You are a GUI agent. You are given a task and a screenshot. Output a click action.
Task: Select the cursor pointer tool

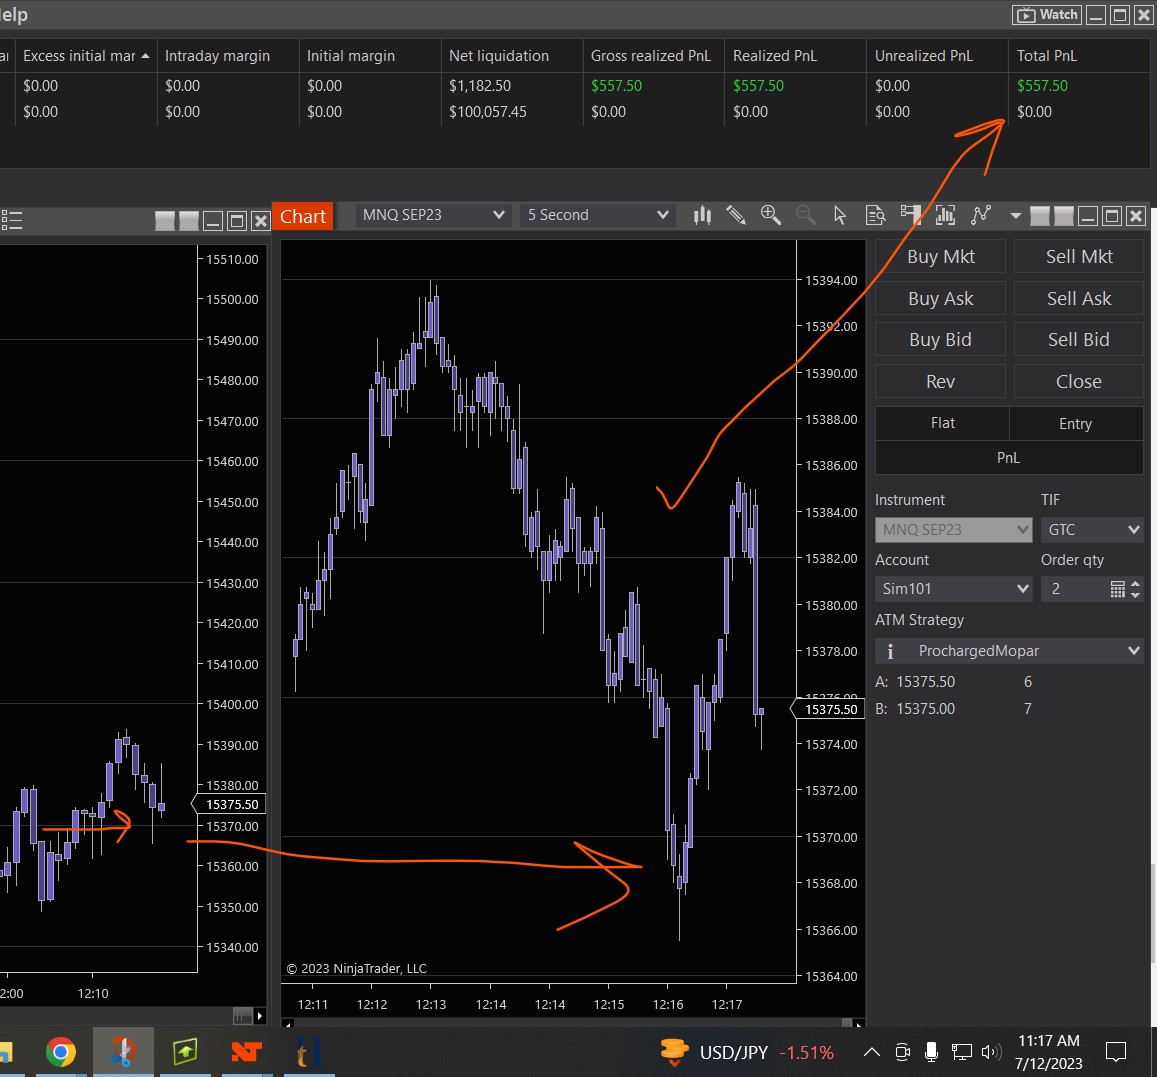coord(840,215)
